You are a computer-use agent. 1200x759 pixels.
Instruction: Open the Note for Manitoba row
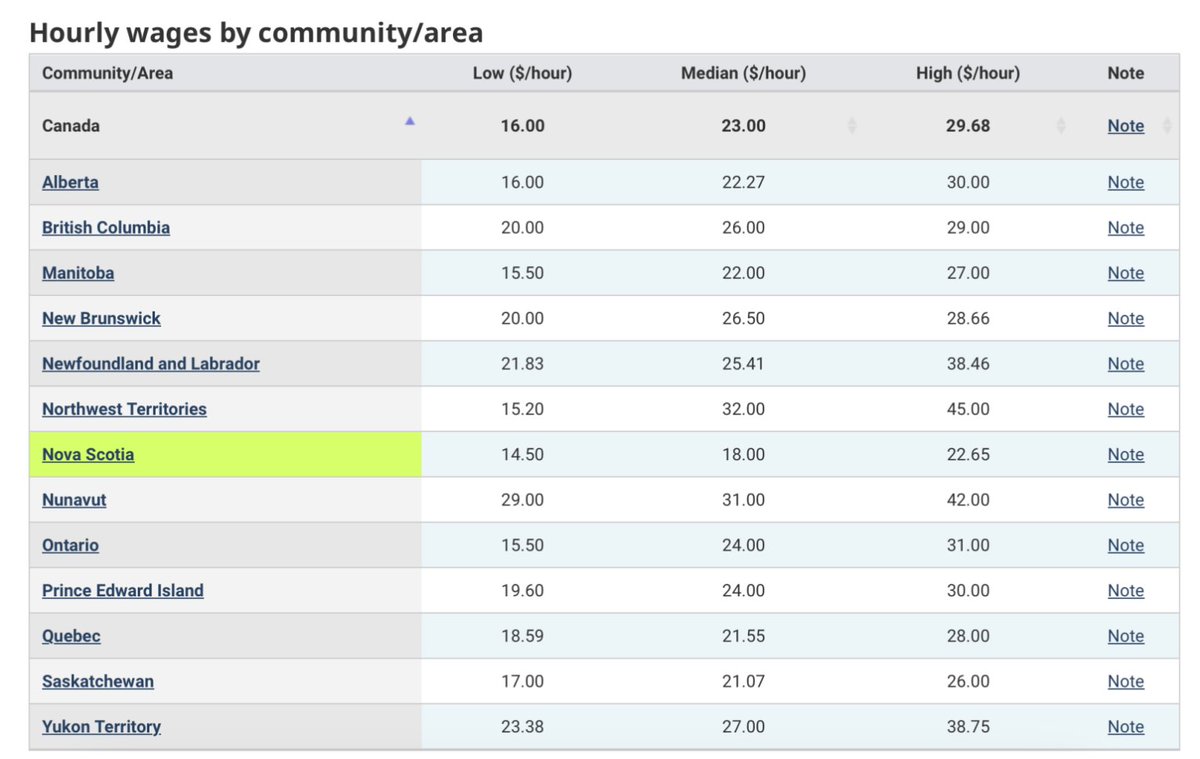pyautogui.click(x=1126, y=273)
